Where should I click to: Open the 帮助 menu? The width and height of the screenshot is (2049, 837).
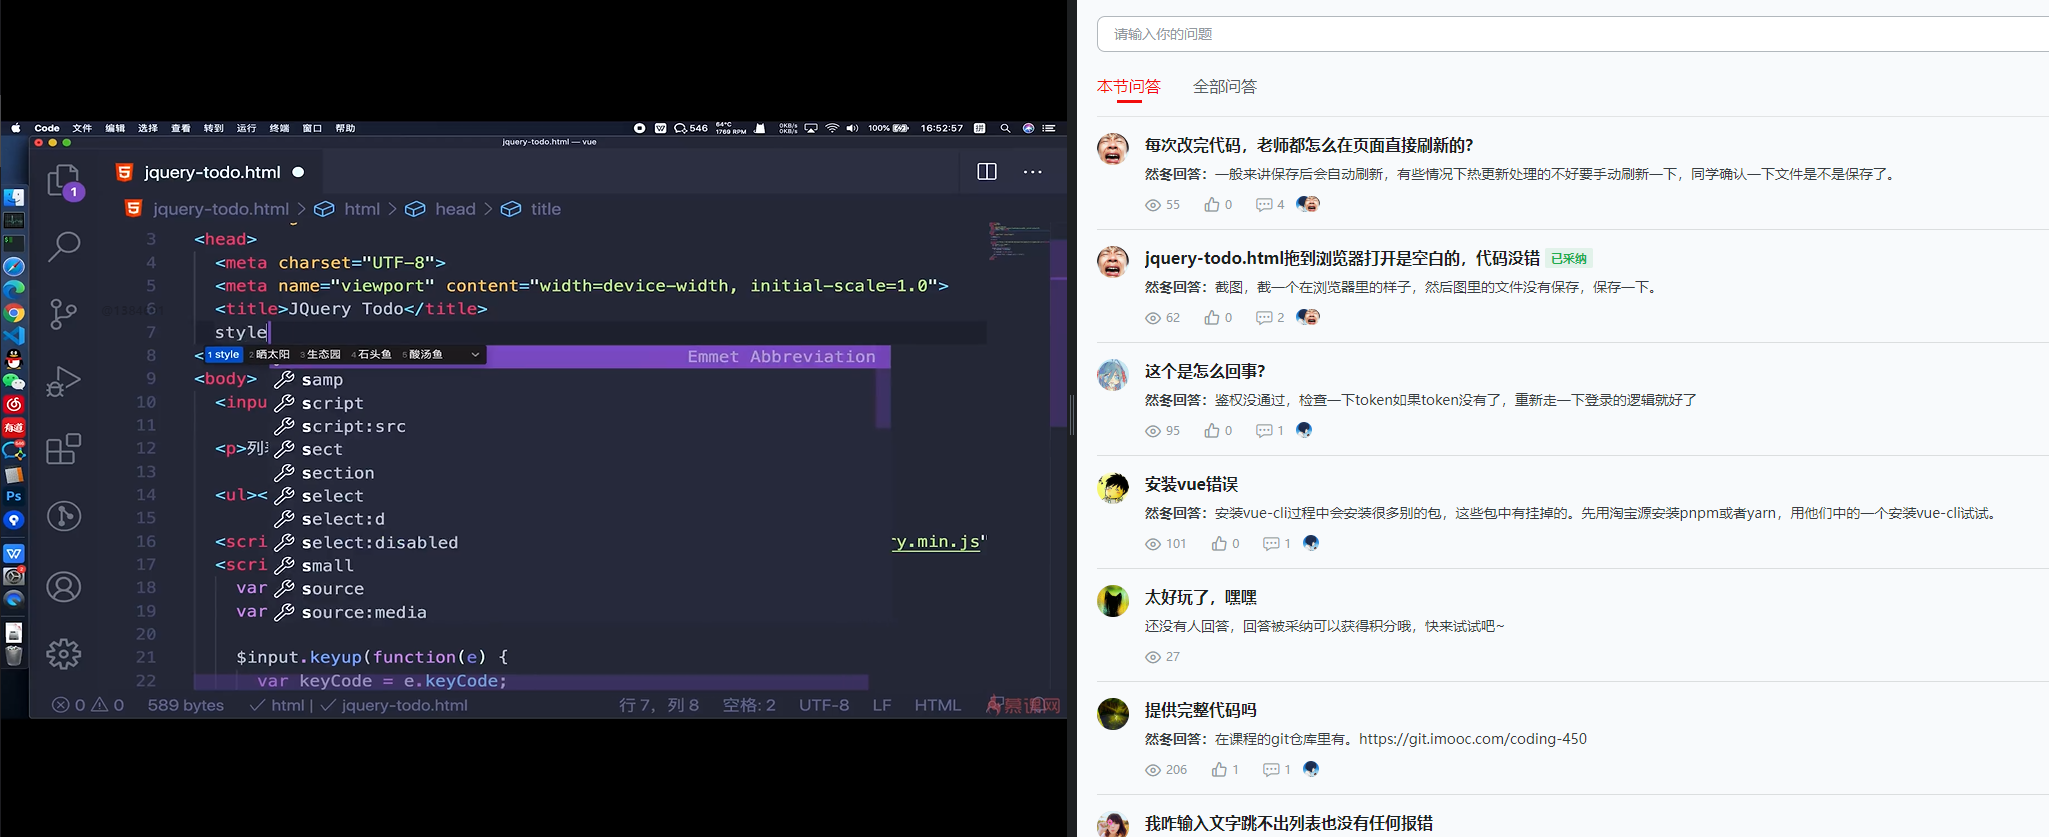click(x=345, y=128)
